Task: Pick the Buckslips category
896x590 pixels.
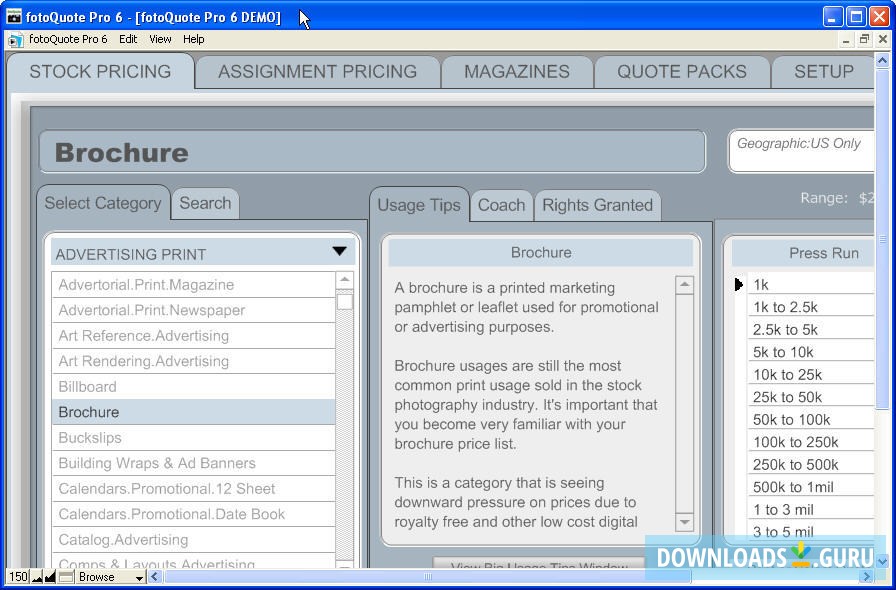Action: coord(193,438)
